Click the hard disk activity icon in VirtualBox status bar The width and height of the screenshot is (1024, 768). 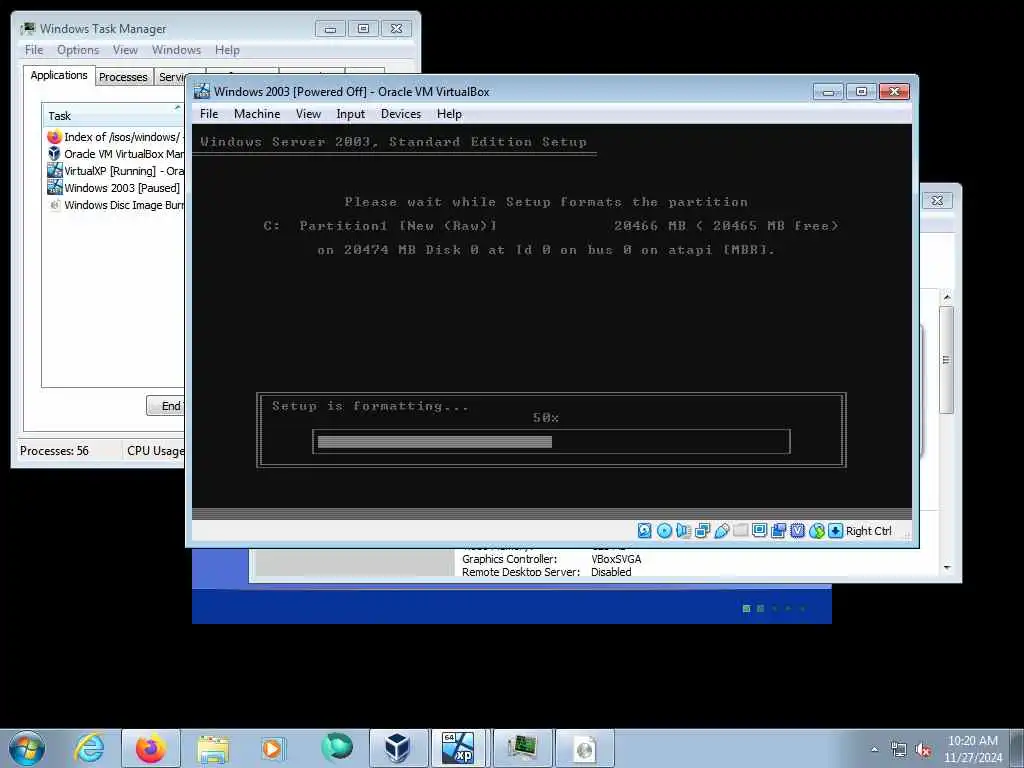(645, 531)
